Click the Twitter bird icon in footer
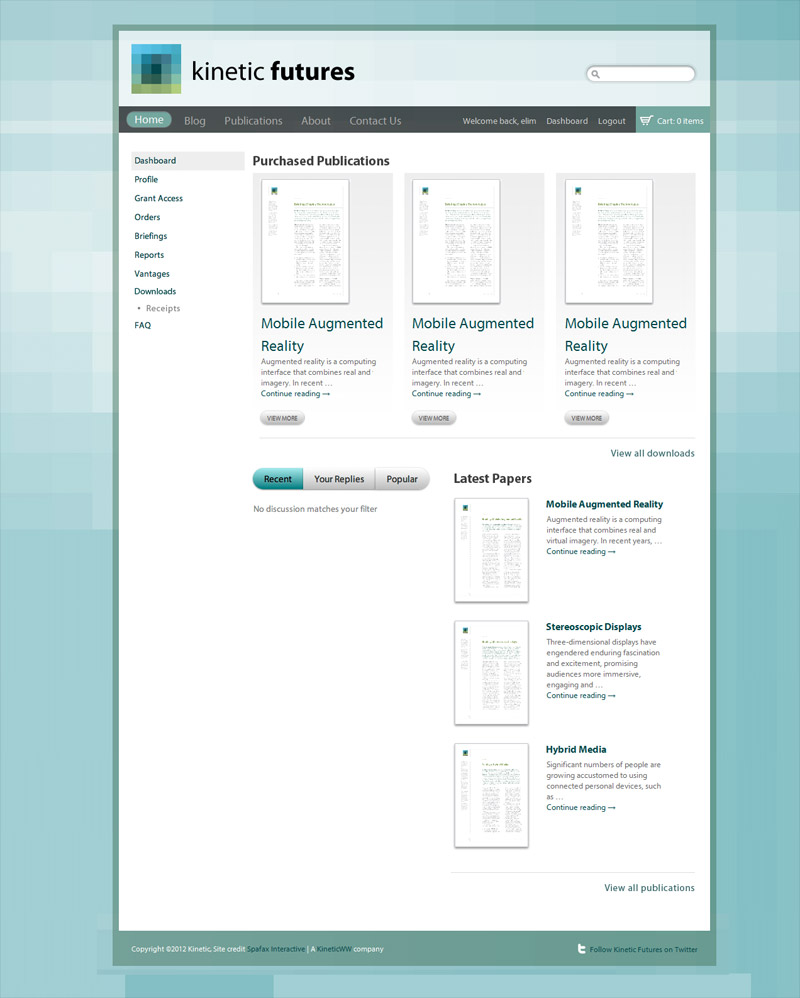Image resolution: width=800 pixels, height=998 pixels. [582, 949]
